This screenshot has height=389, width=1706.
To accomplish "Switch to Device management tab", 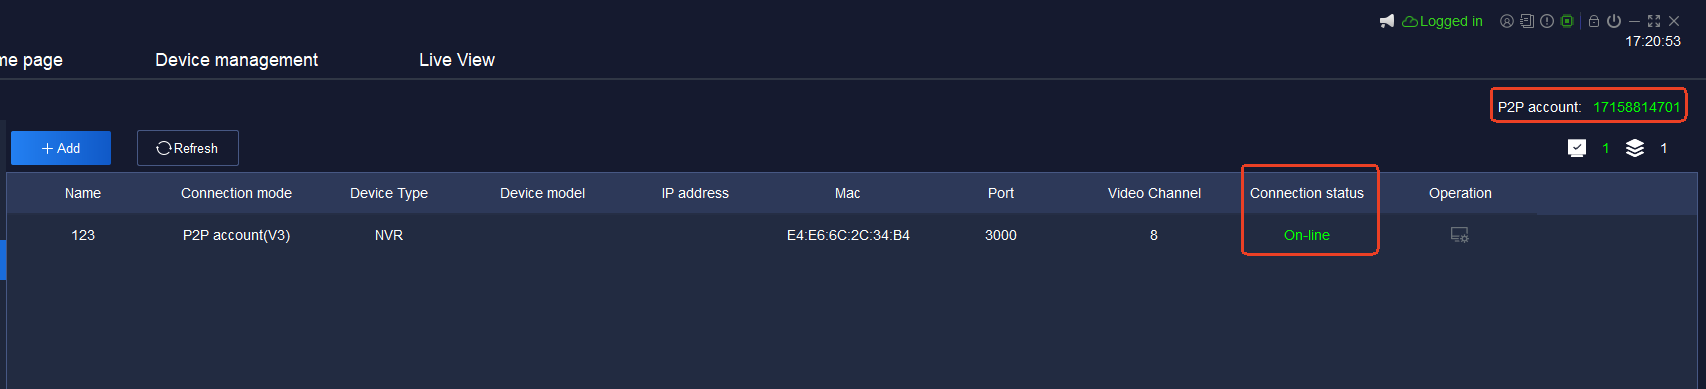I will coord(236,60).
